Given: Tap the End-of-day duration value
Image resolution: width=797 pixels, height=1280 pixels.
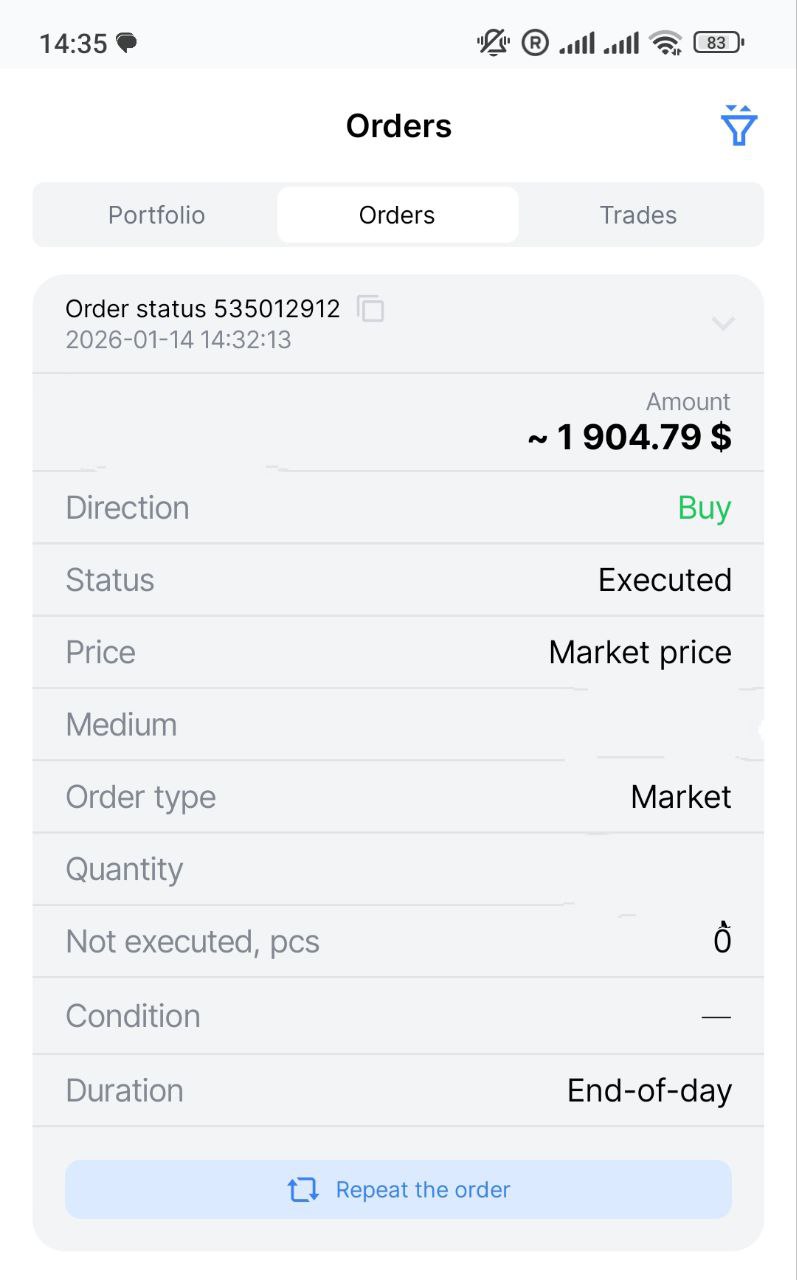Looking at the screenshot, I should 649,1090.
